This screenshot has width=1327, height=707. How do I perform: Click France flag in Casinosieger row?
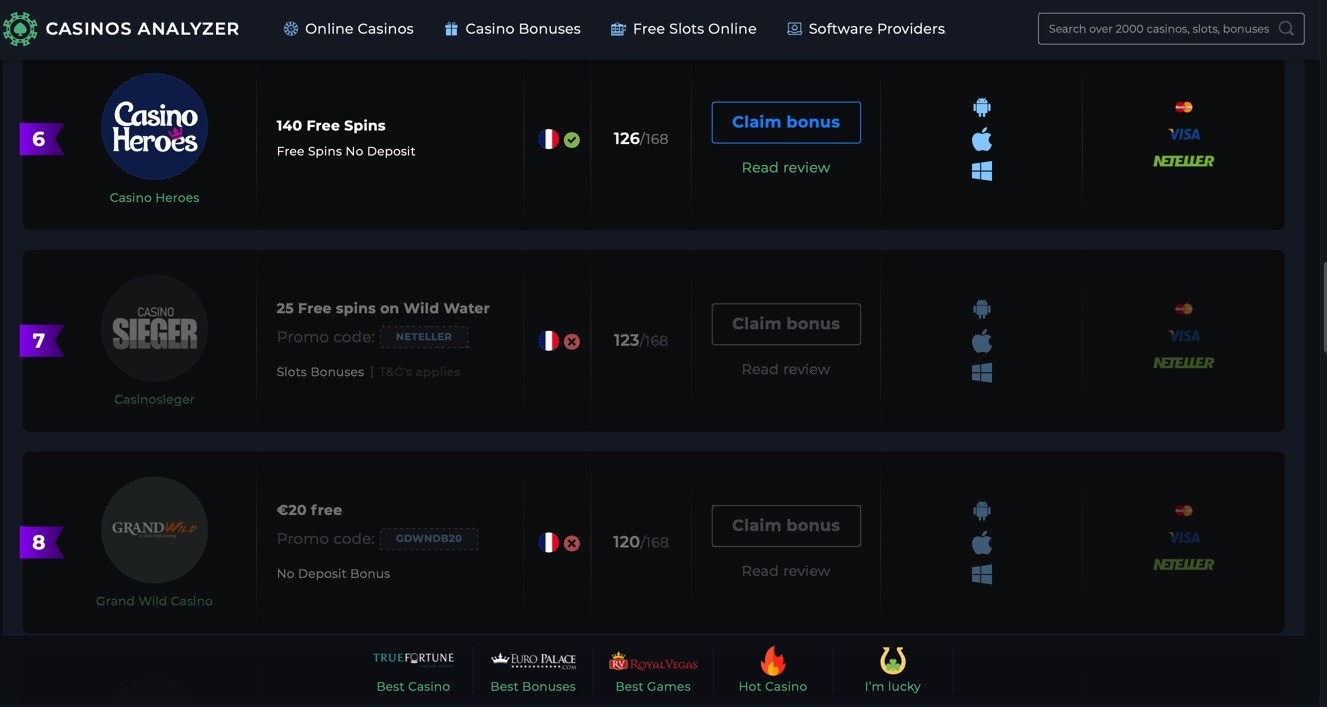coord(548,341)
